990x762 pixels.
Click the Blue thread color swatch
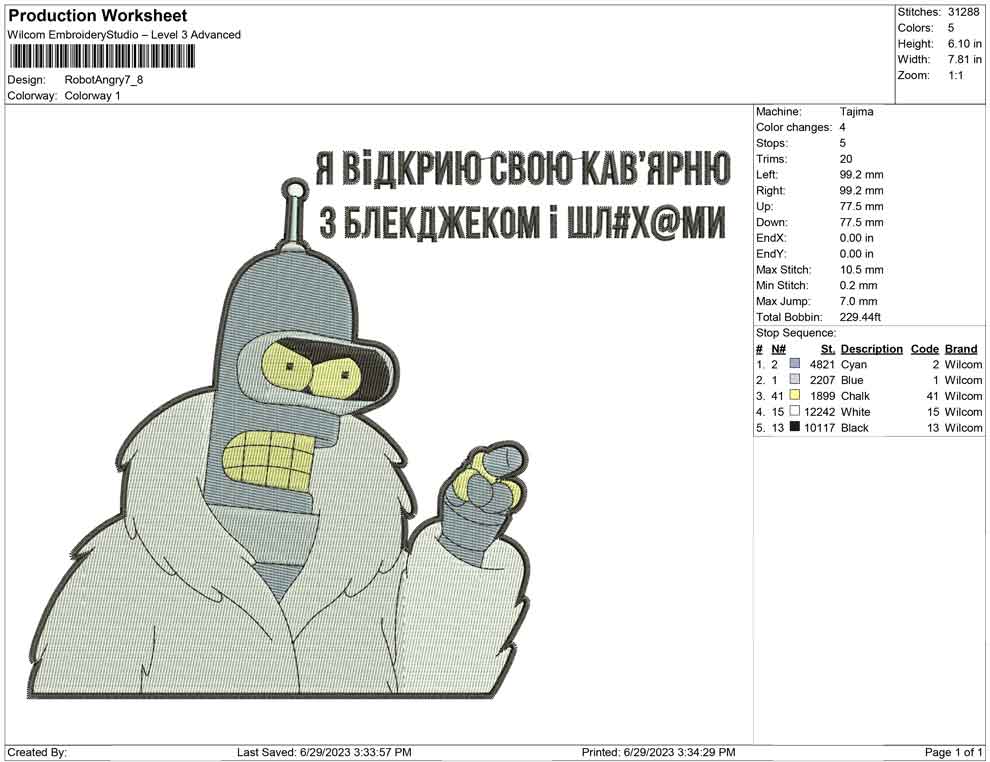(795, 379)
